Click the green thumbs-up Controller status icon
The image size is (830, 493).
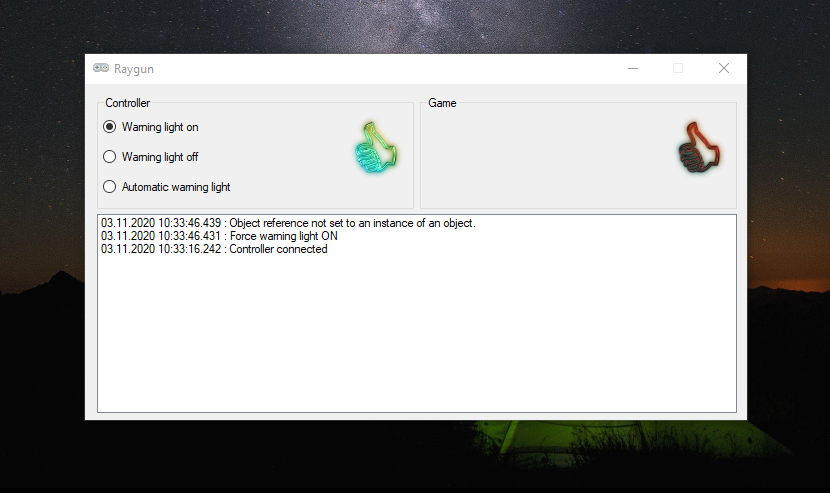click(x=376, y=148)
